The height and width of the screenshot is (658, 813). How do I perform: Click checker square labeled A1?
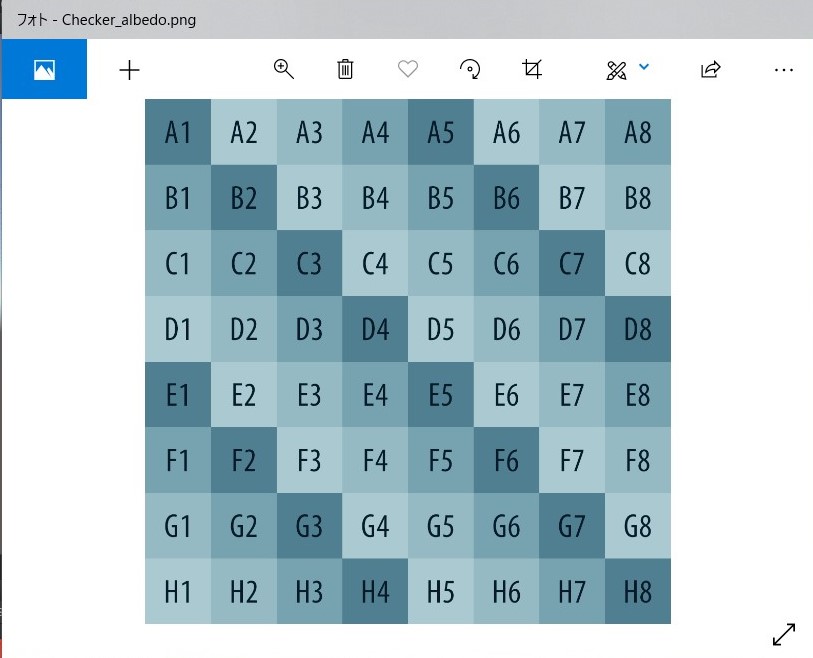pyautogui.click(x=178, y=132)
